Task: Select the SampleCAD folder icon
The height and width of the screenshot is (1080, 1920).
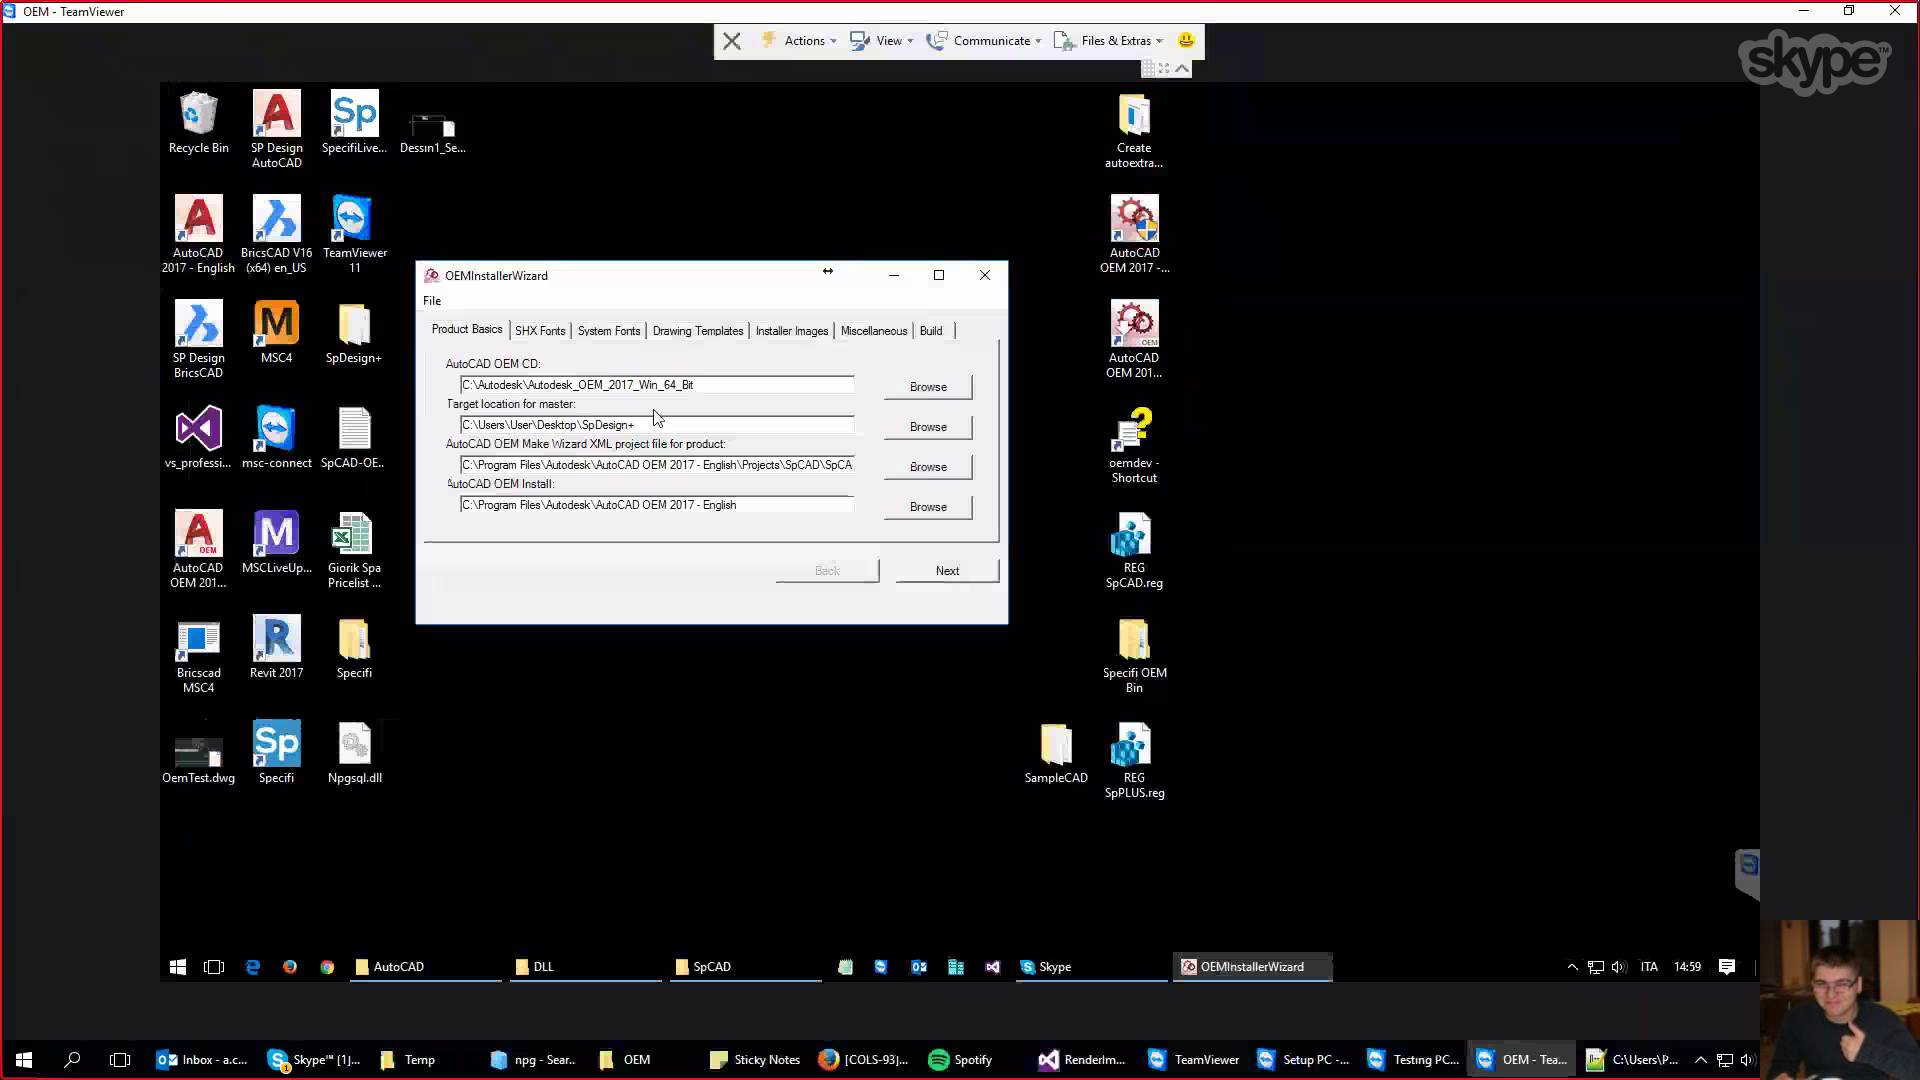Action: [1056, 753]
